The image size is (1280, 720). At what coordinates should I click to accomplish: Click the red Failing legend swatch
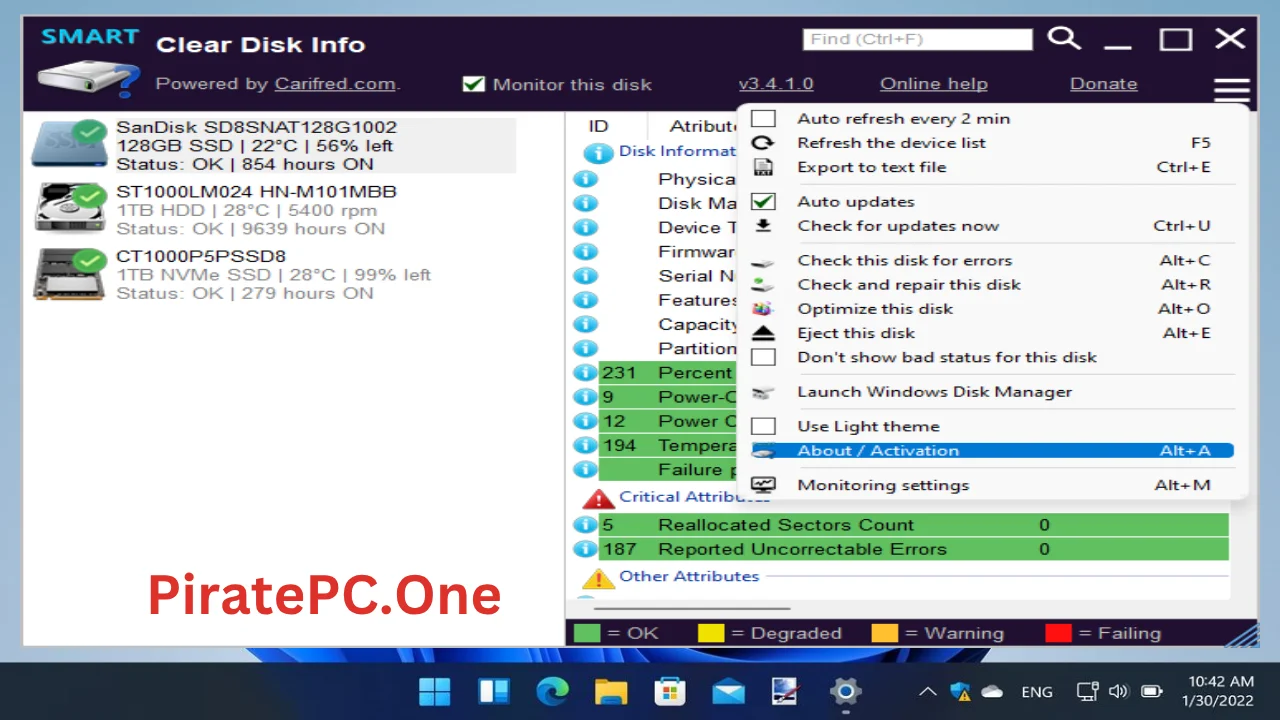pyautogui.click(x=1058, y=633)
